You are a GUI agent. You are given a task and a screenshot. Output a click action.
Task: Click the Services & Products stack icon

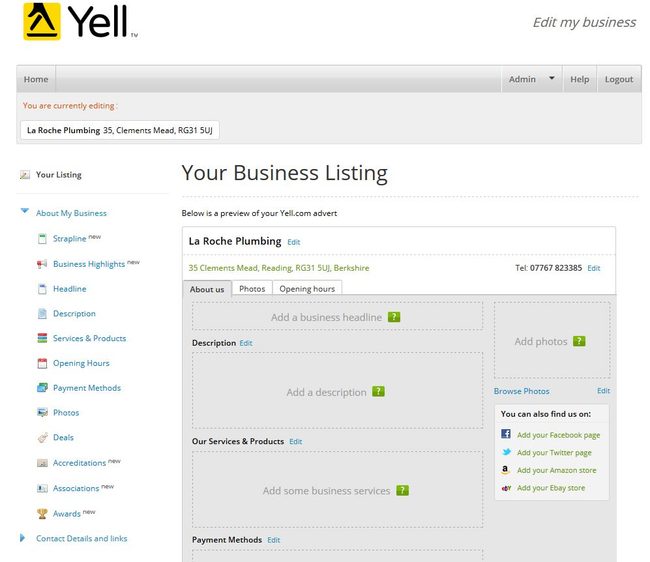point(42,338)
